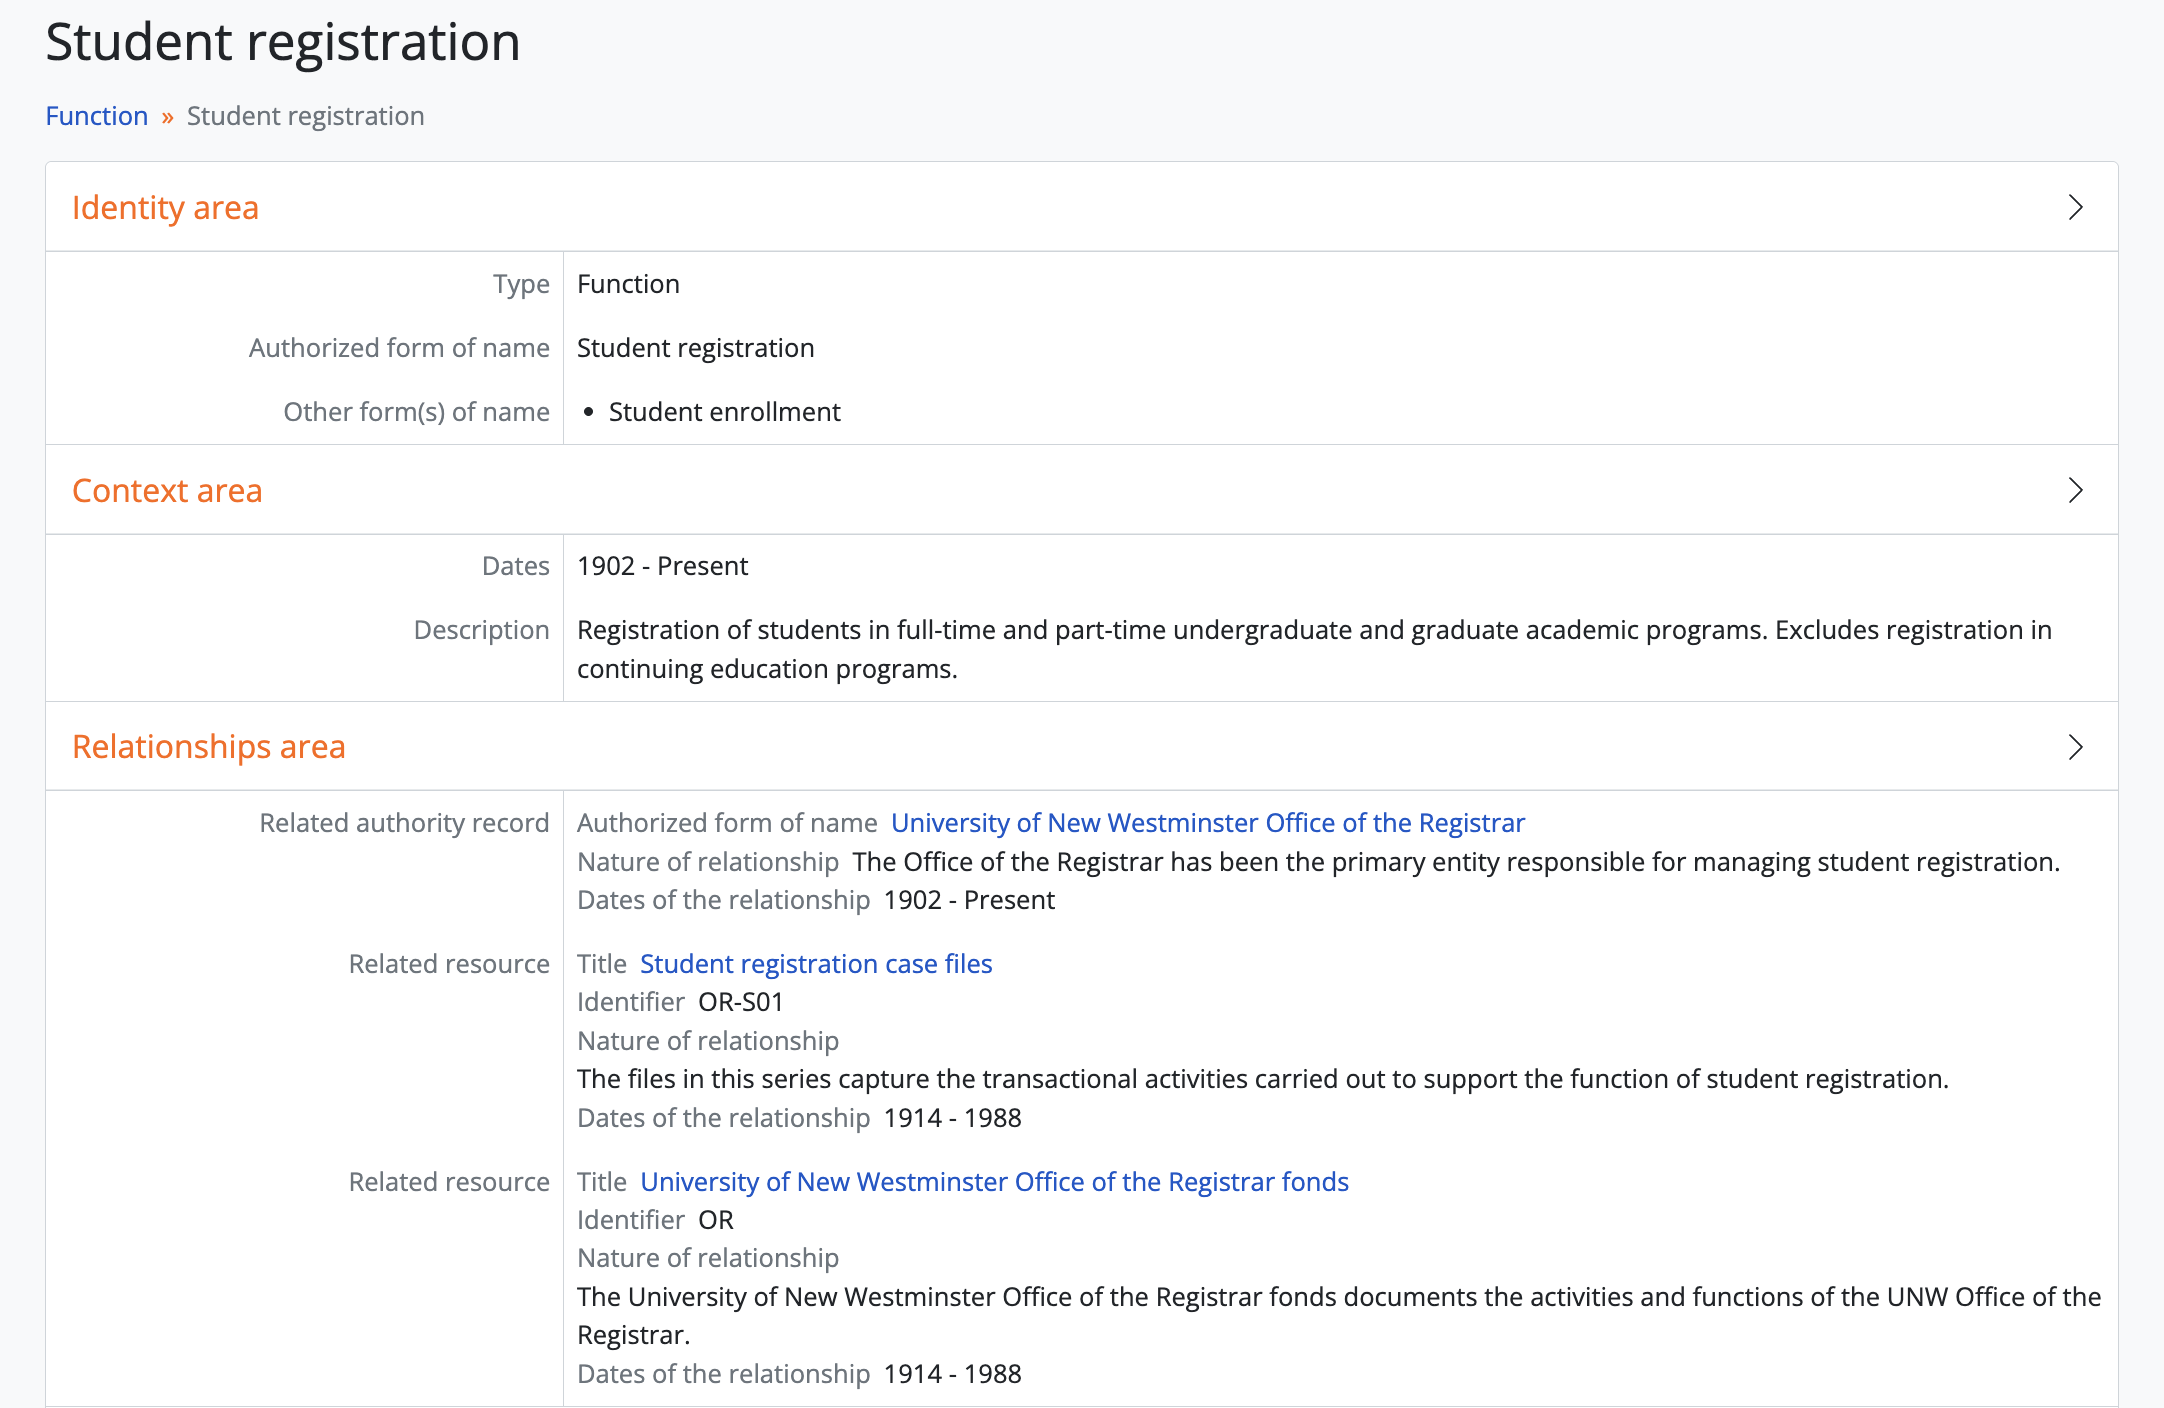The width and height of the screenshot is (2164, 1408).
Task: Collapse the Relationships area chevron
Action: tap(2075, 747)
